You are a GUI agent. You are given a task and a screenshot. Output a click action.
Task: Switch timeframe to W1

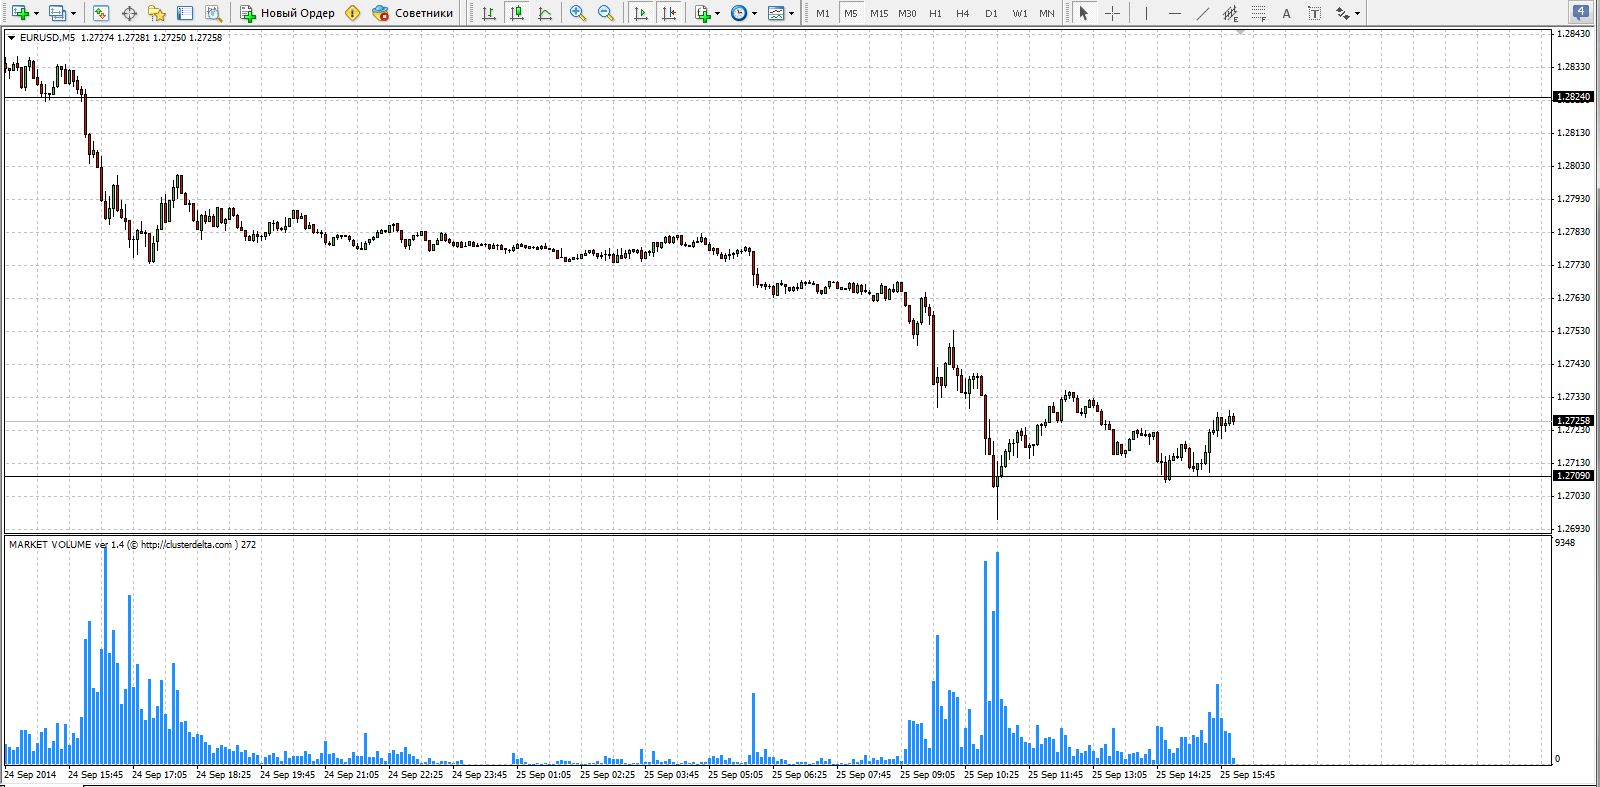tap(1019, 13)
